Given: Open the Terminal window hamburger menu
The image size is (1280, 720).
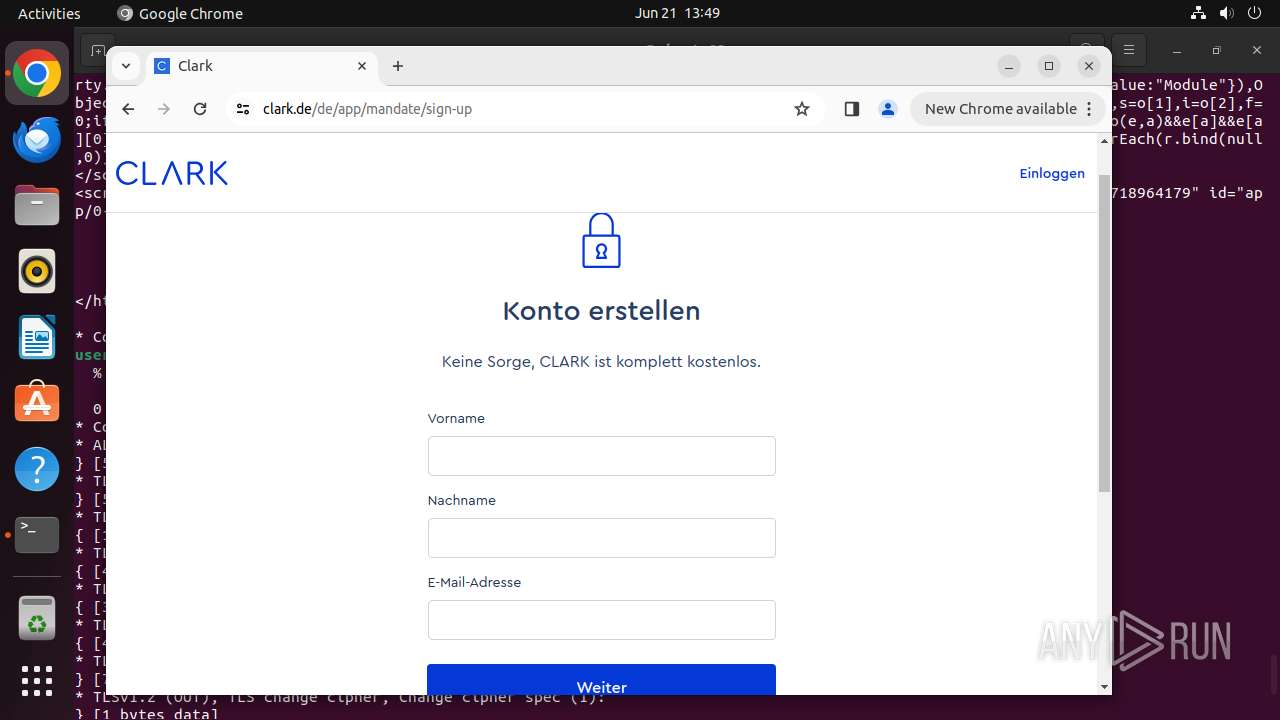Looking at the screenshot, I should point(1129,49).
